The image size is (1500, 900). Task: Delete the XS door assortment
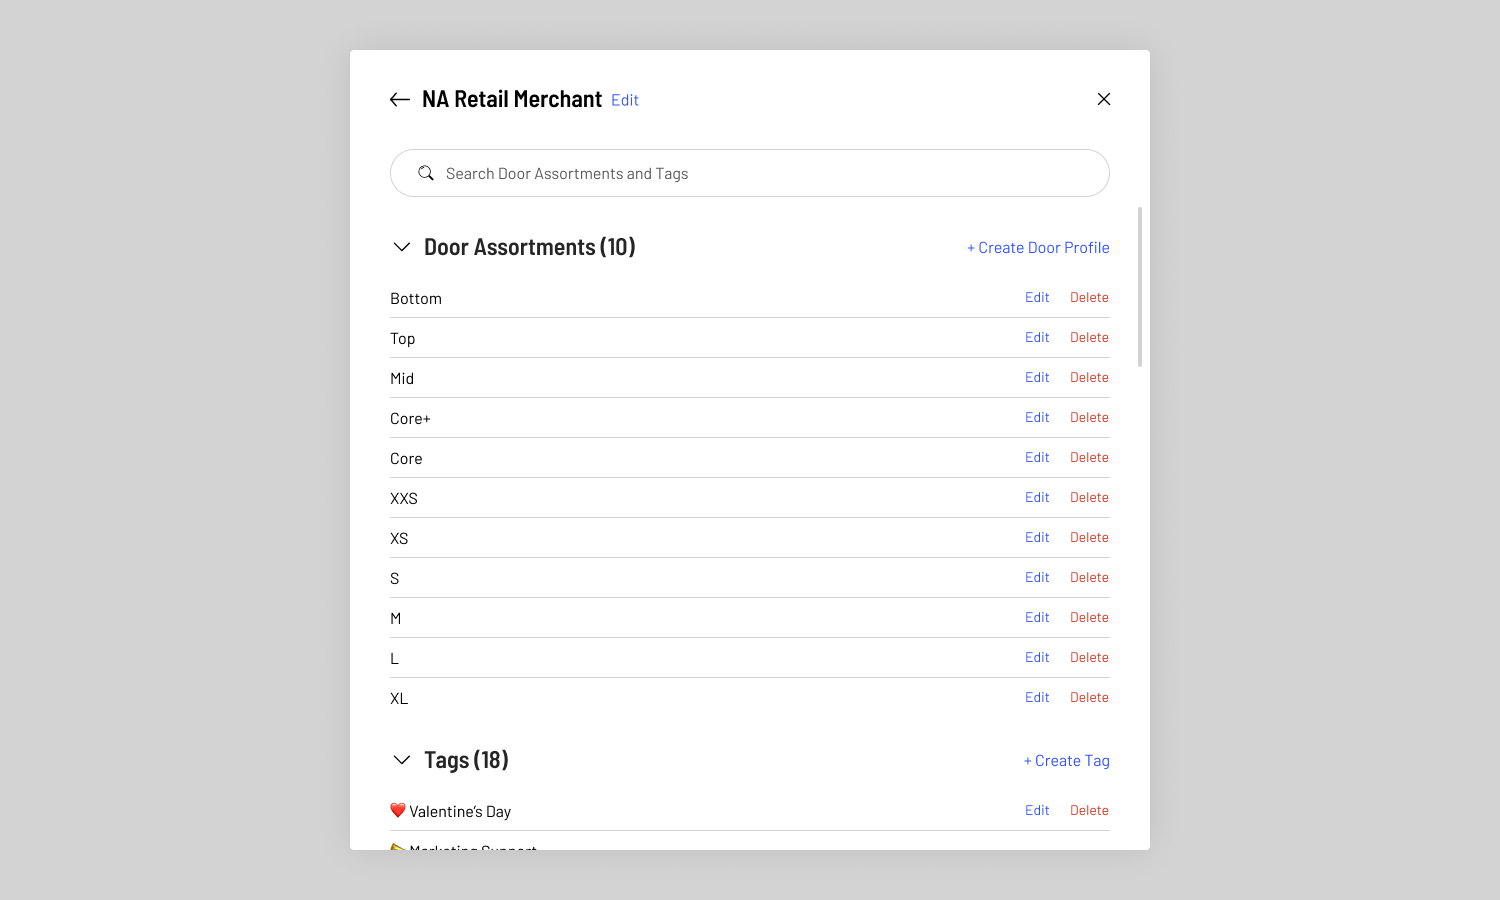coord(1089,537)
